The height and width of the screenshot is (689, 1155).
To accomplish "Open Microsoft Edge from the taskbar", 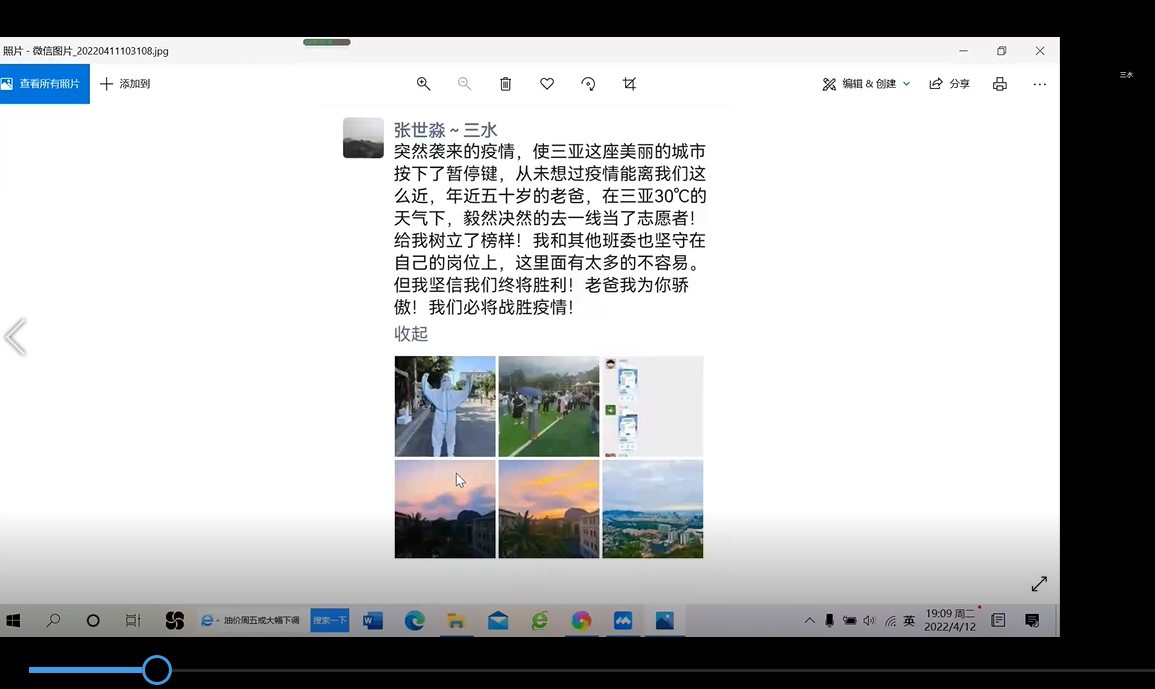I will 414,621.
